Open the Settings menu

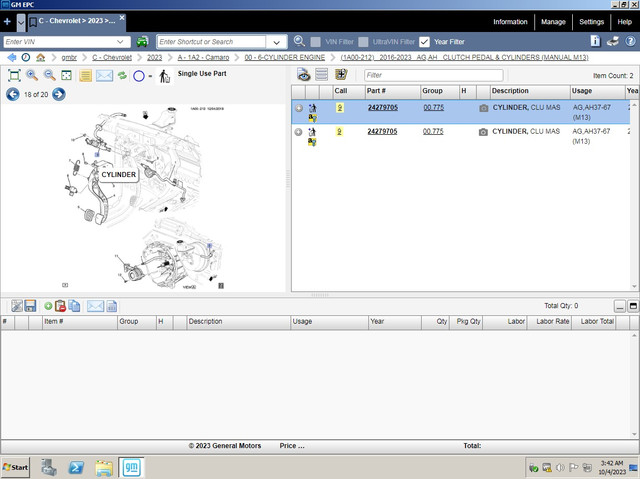[x=591, y=22]
